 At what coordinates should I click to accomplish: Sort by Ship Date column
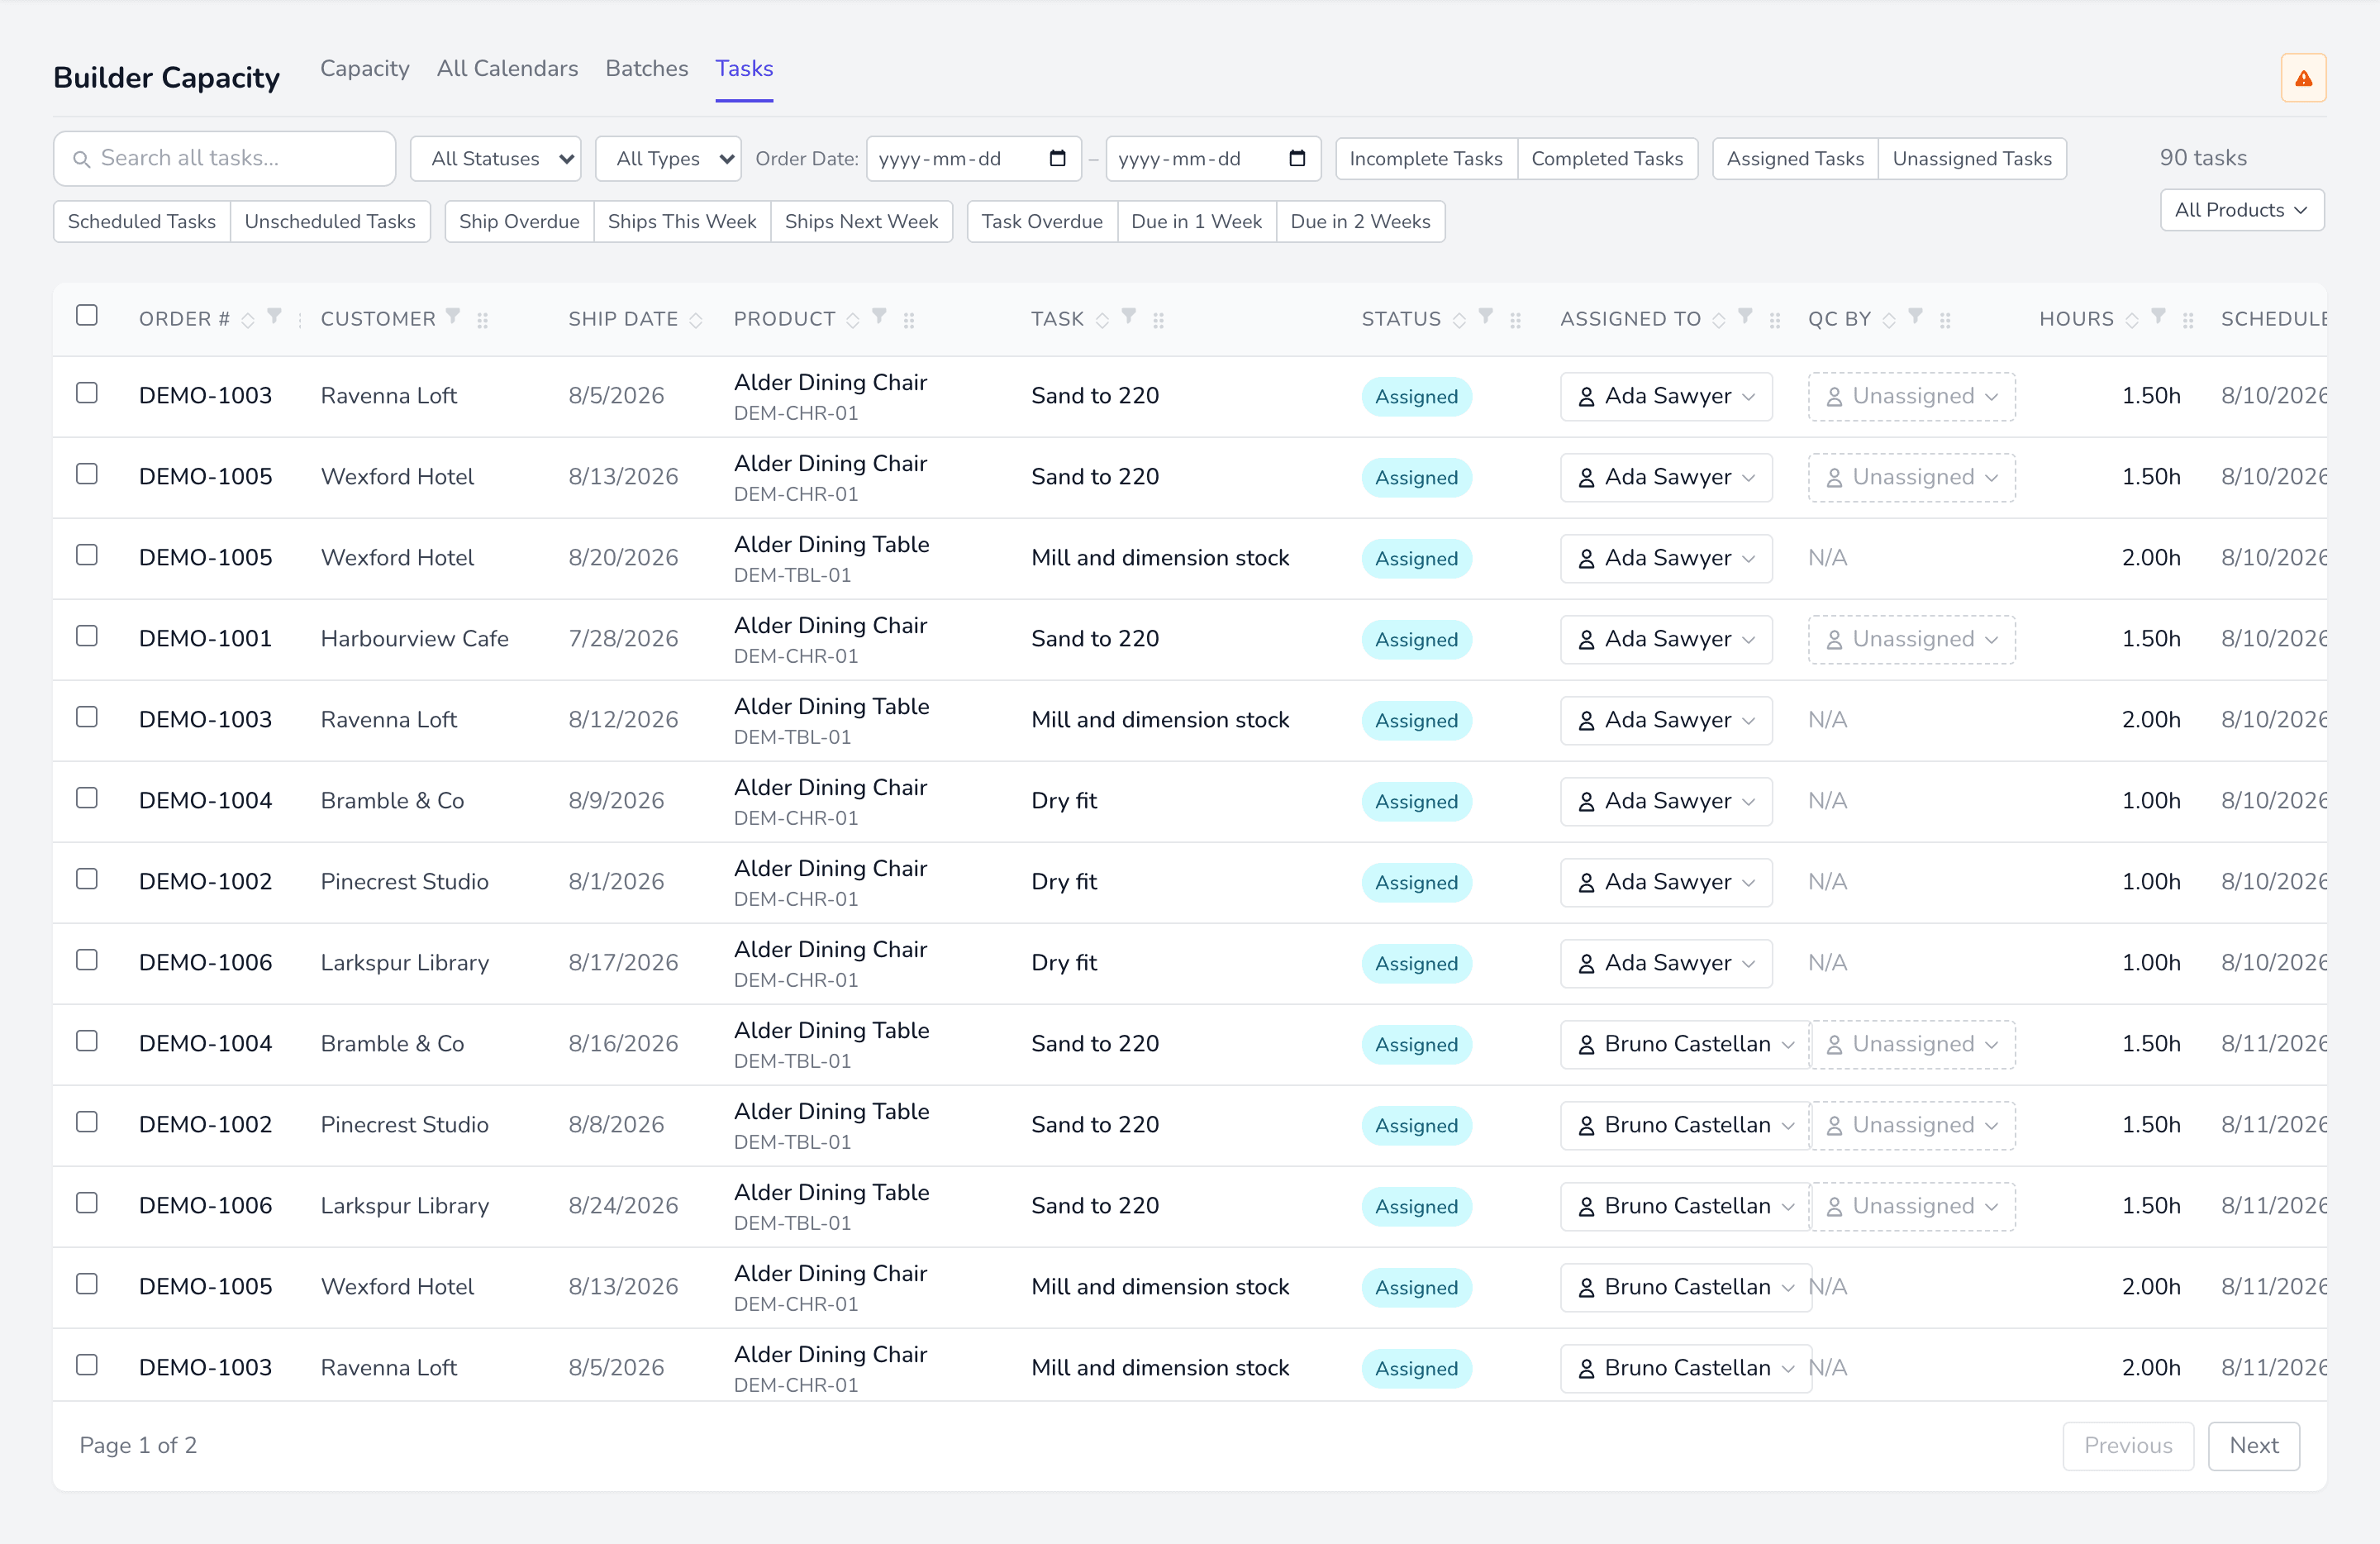tap(696, 320)
